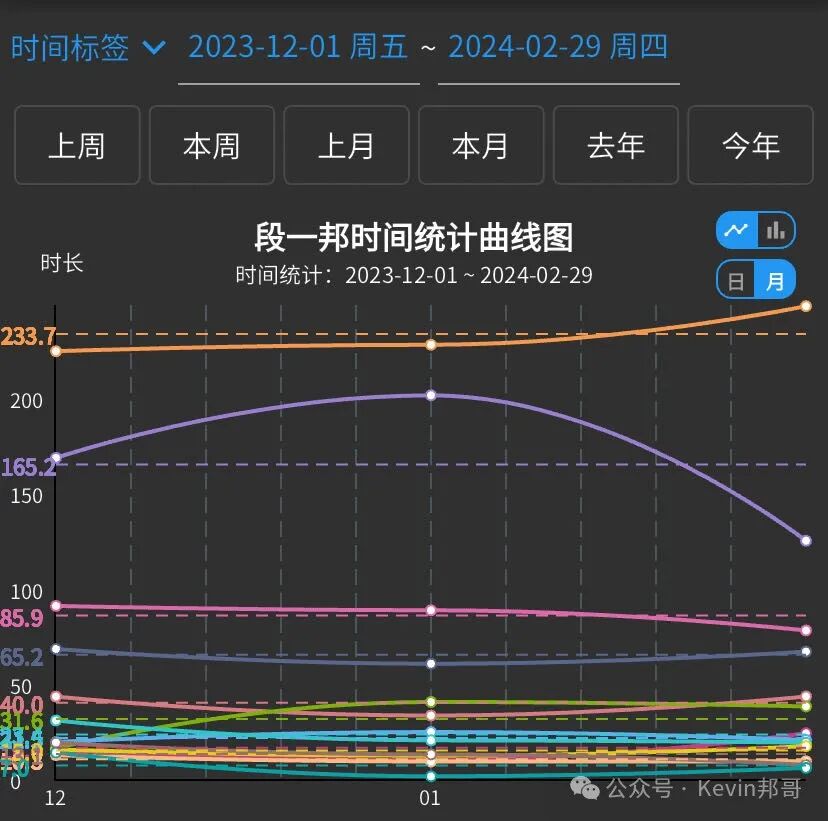Choose the 本周 range button
Viewport: 828px width, 821px height.
tap(212, 145)
